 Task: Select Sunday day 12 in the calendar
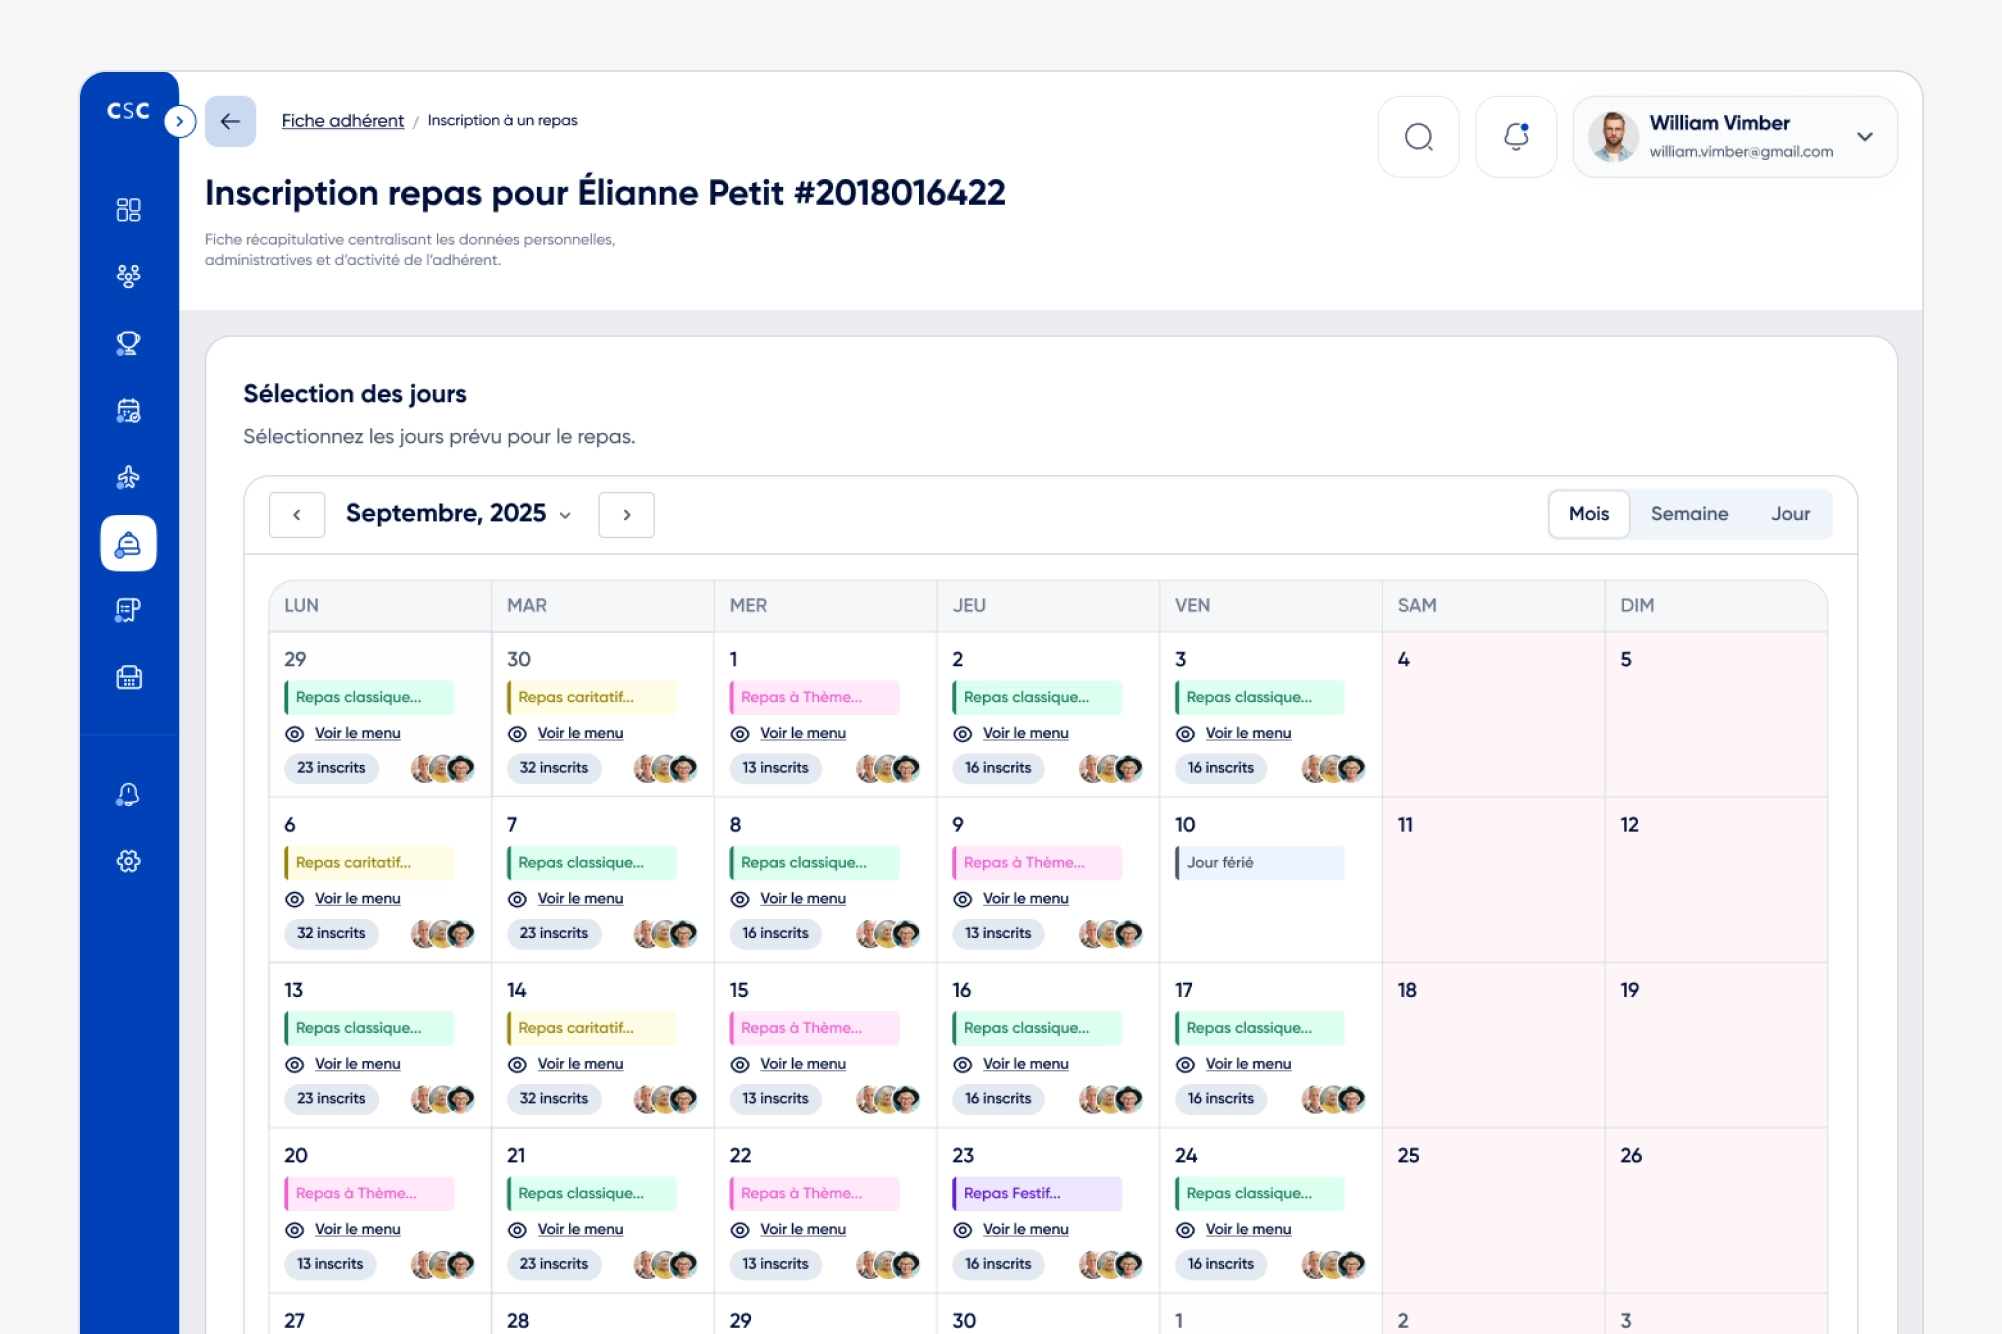point(1716,880)
